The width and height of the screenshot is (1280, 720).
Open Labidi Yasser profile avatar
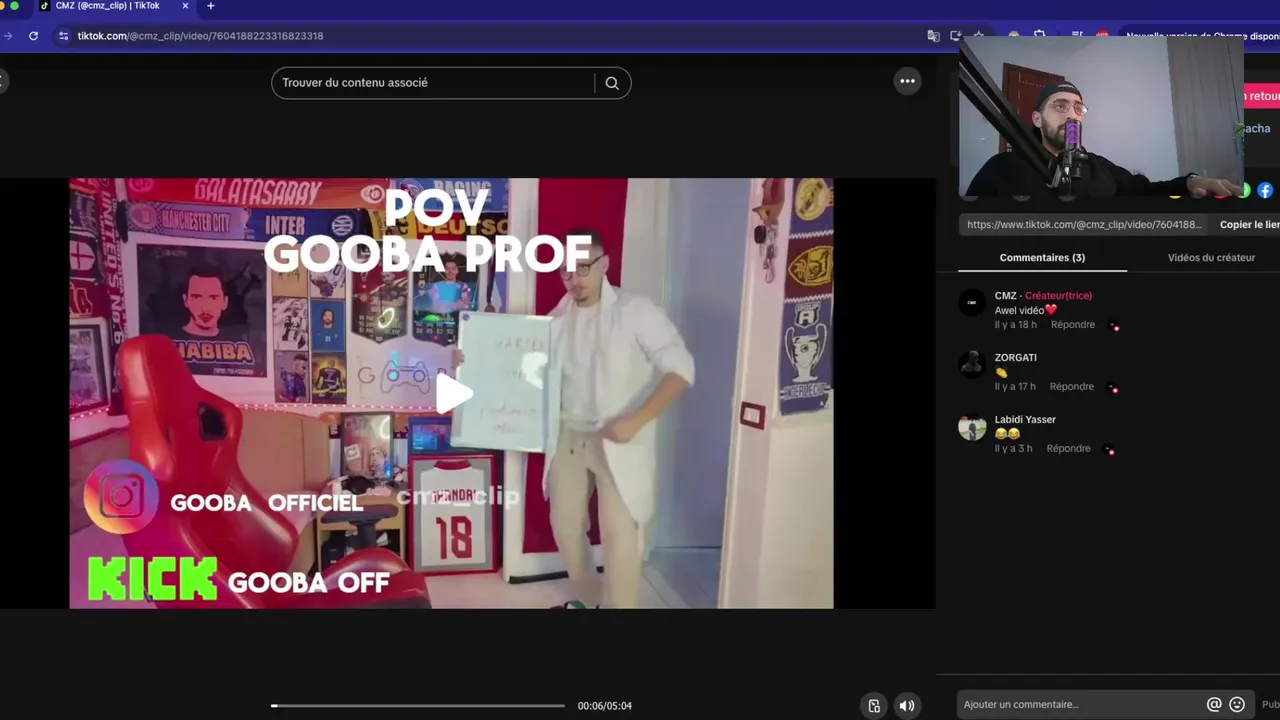[x=972, y=426]
